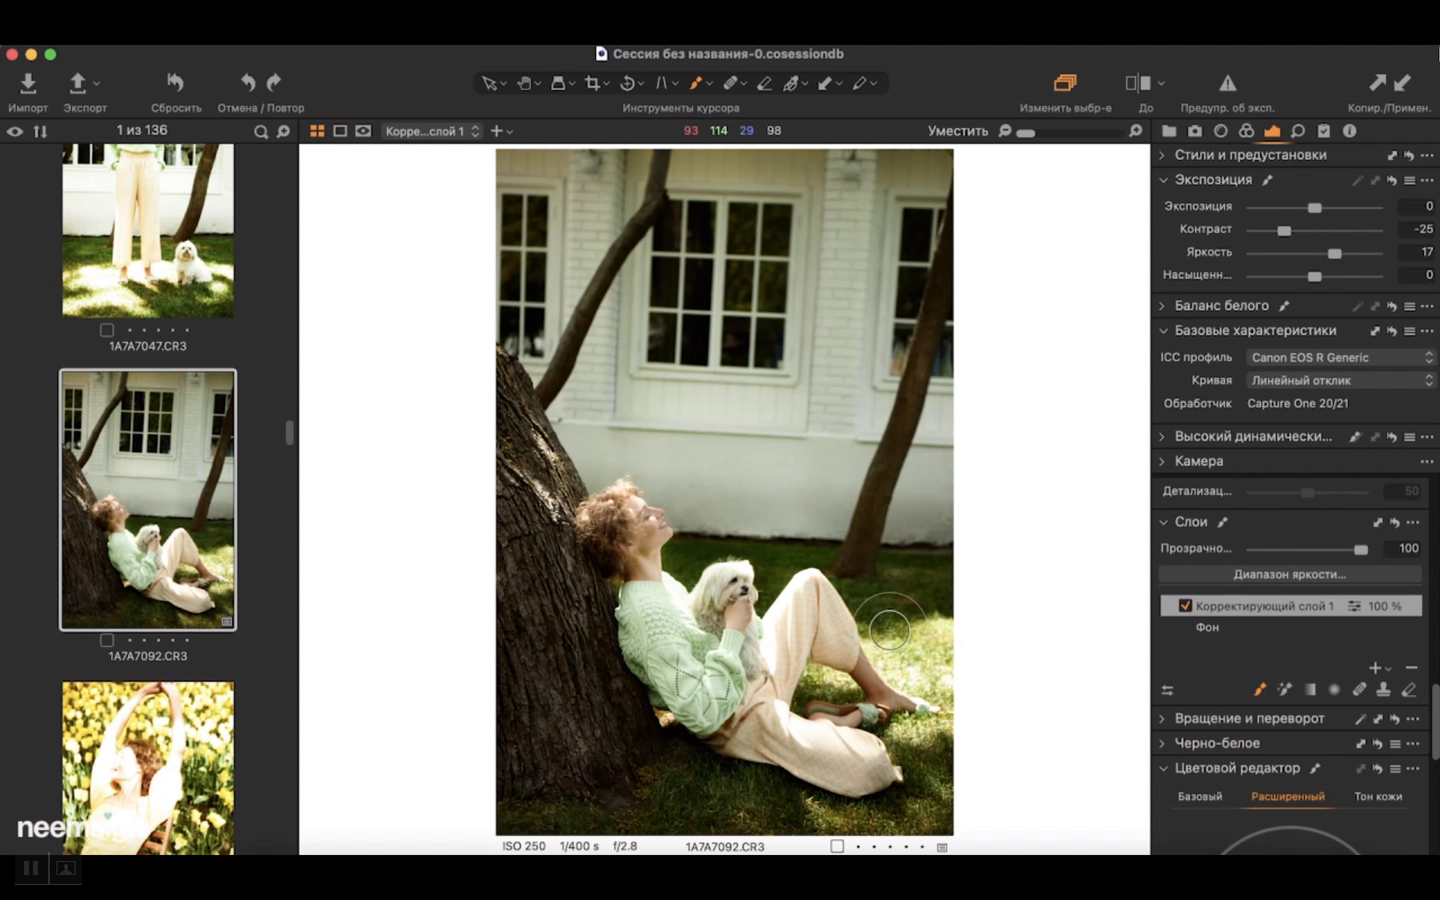Click the Reset adjustments icon
Image resolution: width=1440 pixels, height=900 pixels.
tap(175, 83)
